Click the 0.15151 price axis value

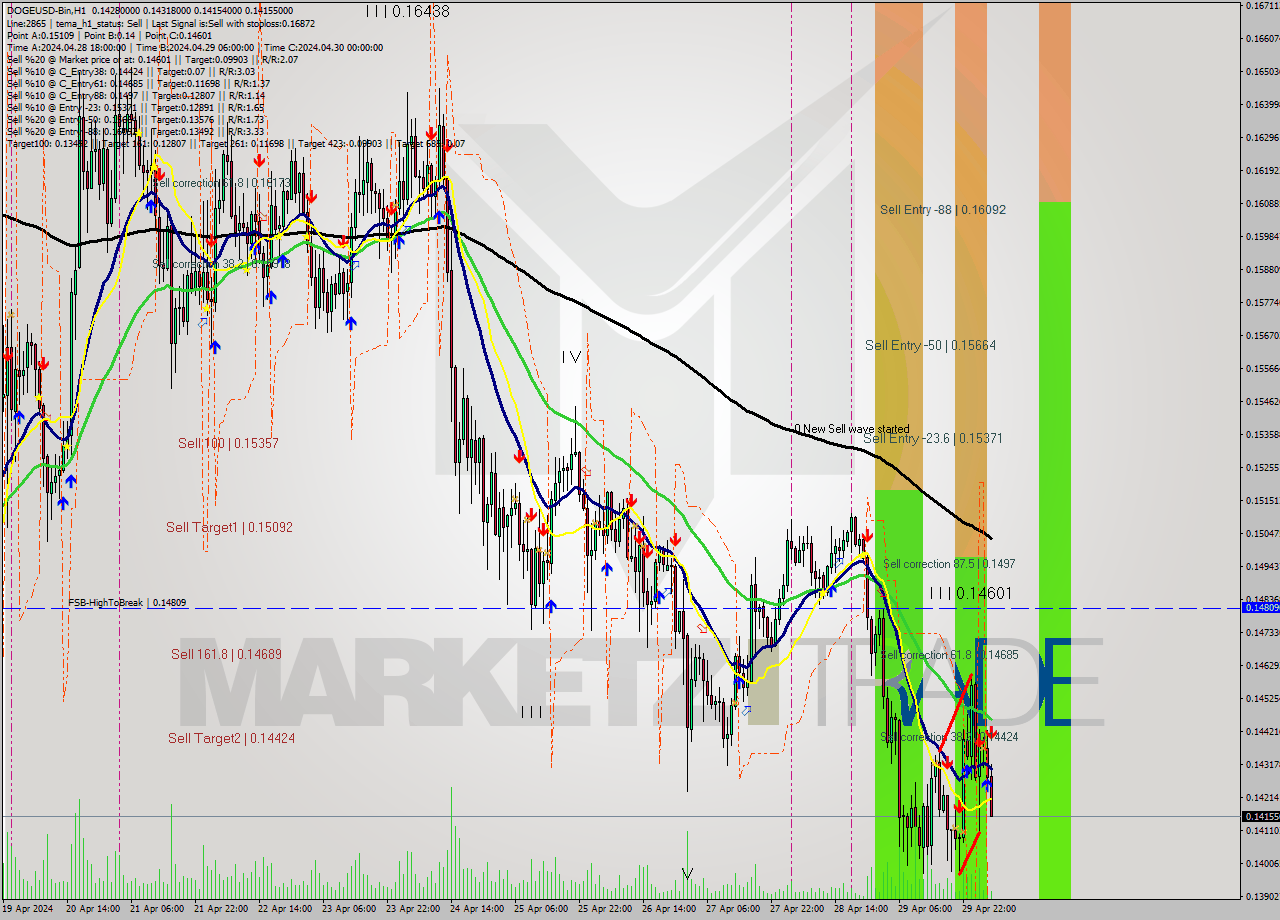click(1261, 500)
